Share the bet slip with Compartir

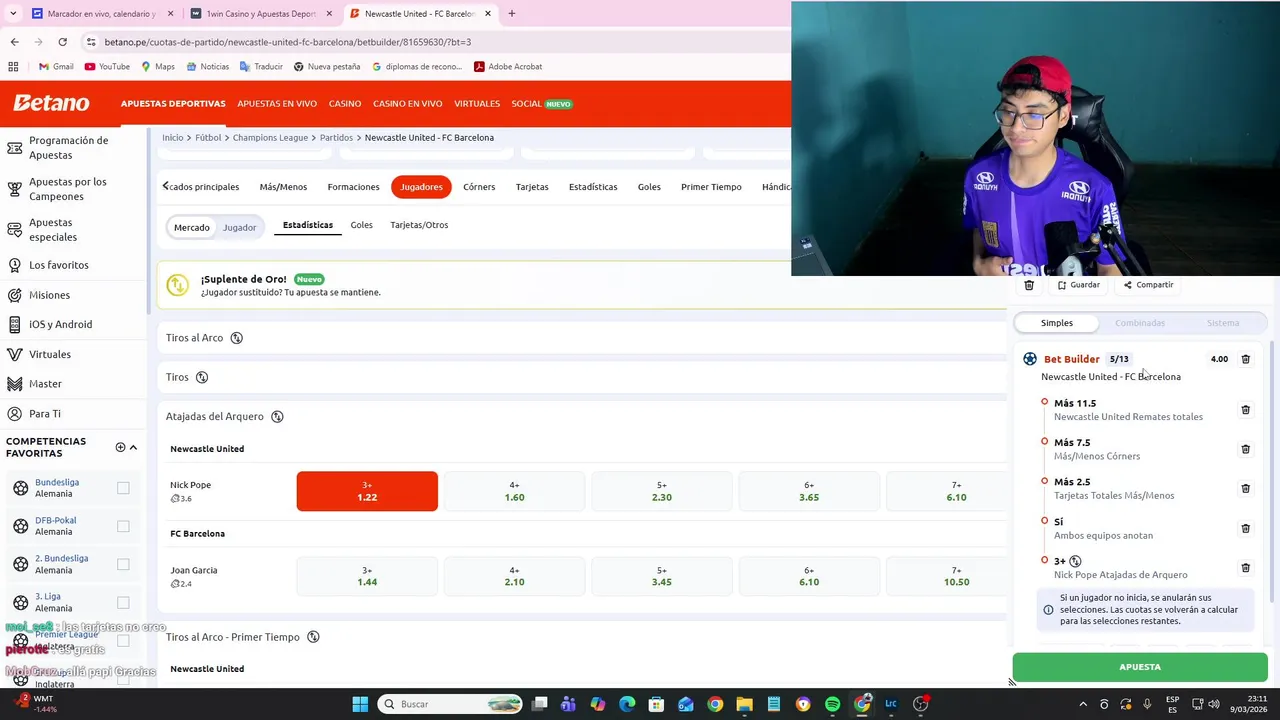click(x=1148, y=285)
